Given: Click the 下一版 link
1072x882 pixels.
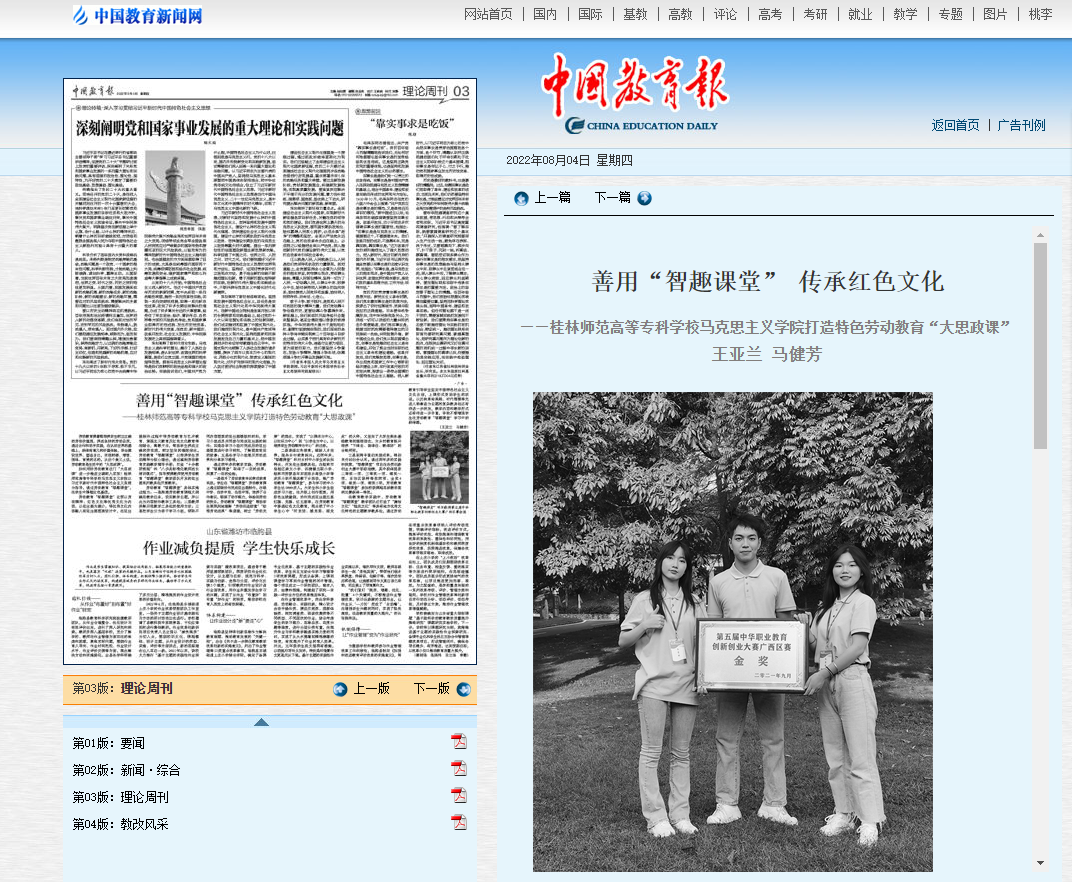Looking at the screenshot, I should pyautogui.click(x=431, y=689).
